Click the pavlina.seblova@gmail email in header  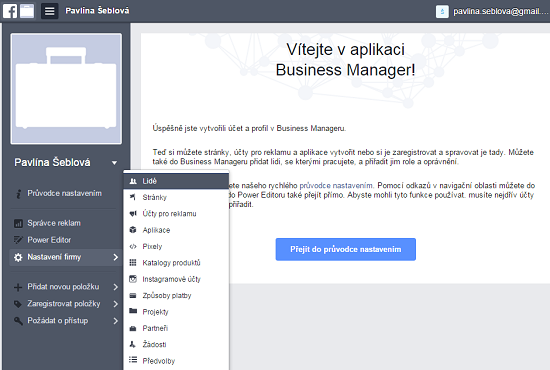(501, 11)
